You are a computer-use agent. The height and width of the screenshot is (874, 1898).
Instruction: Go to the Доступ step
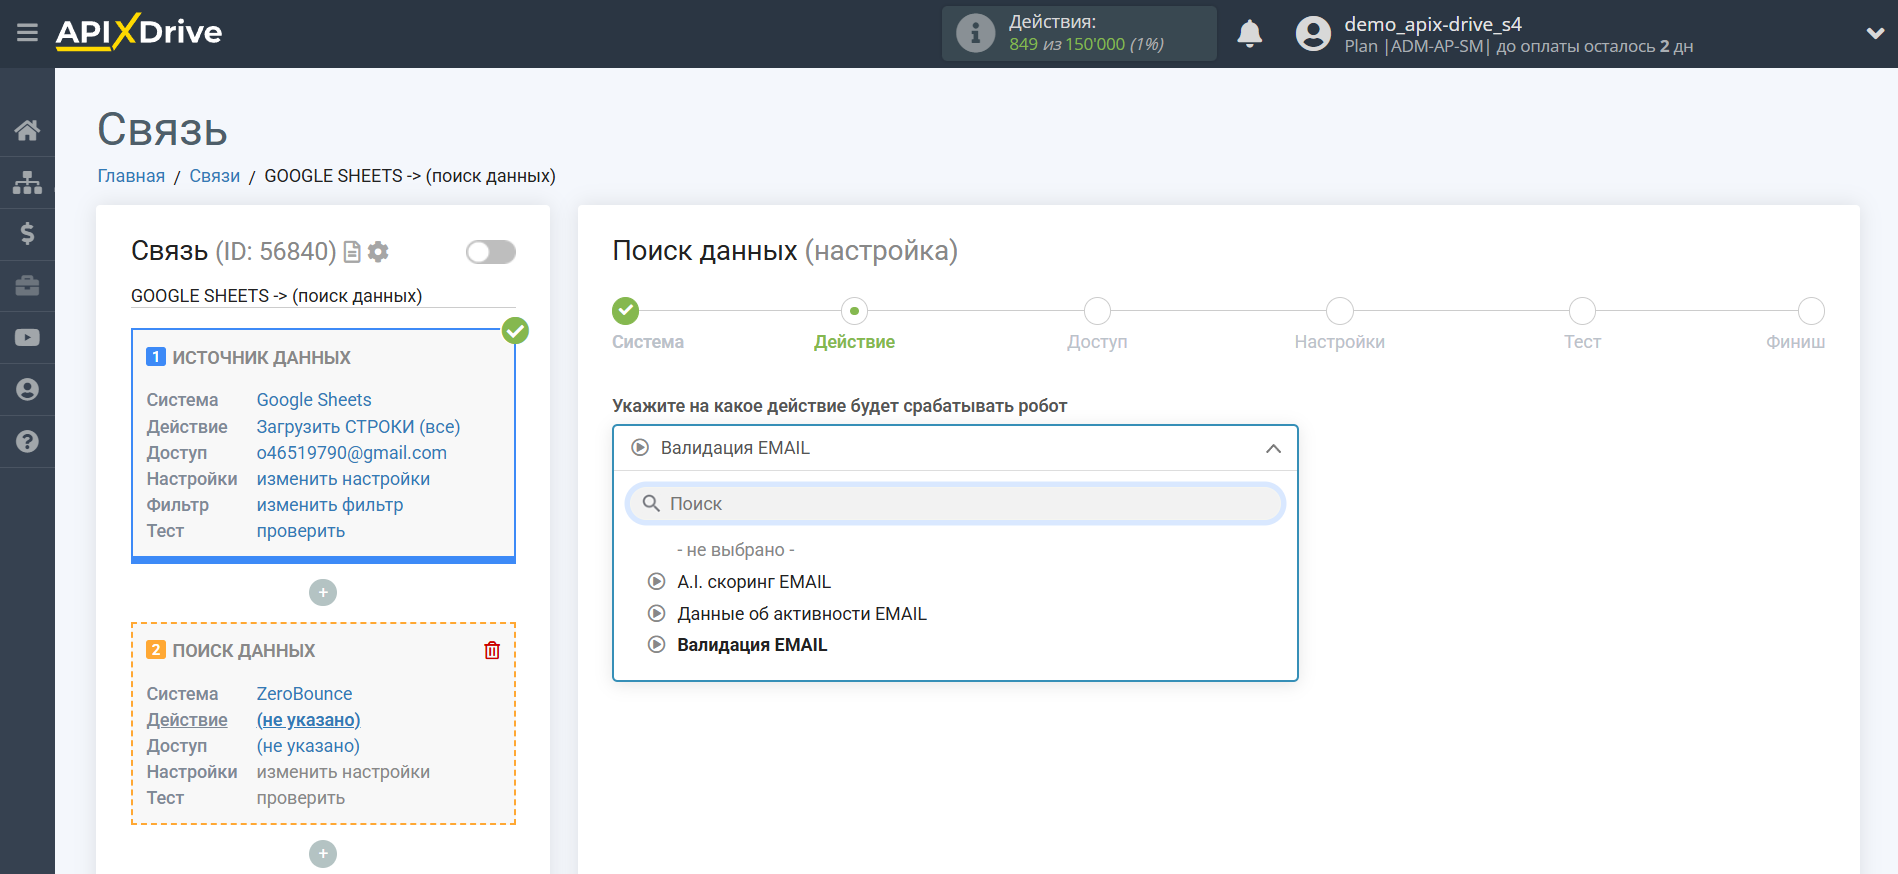pos(1097,311)
